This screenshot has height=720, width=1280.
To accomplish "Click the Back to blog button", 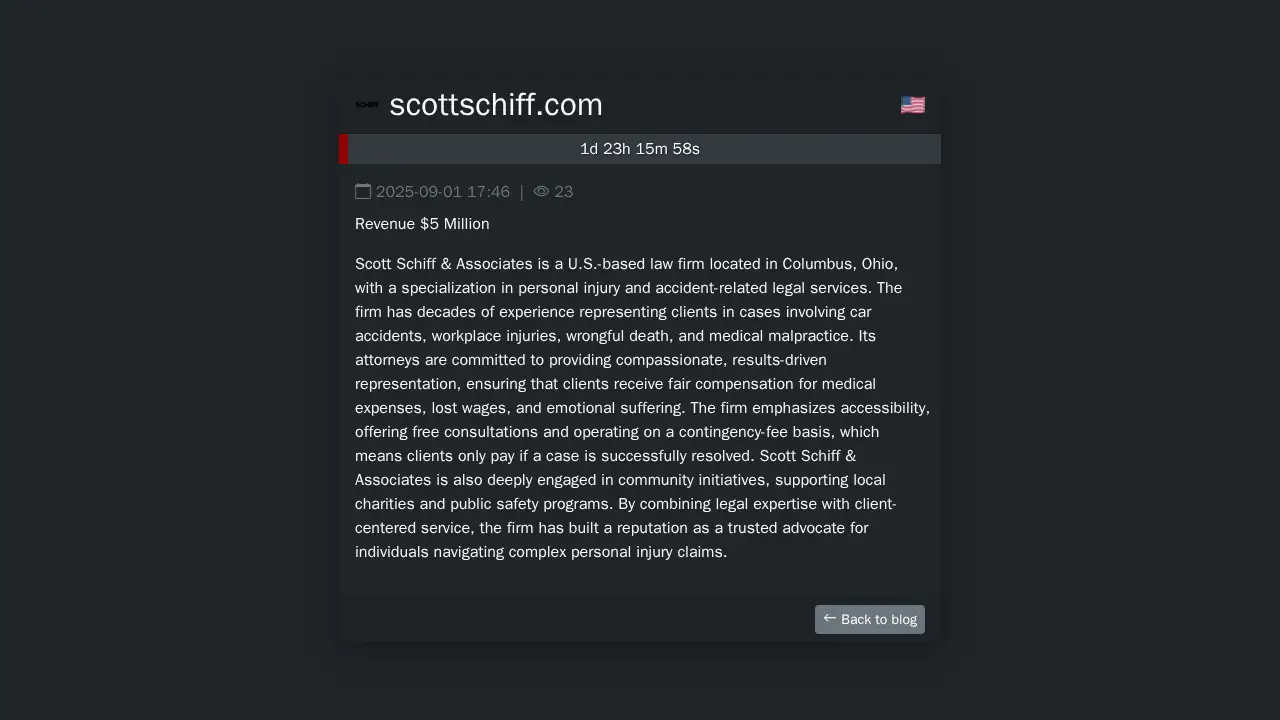I will [870, 619].
